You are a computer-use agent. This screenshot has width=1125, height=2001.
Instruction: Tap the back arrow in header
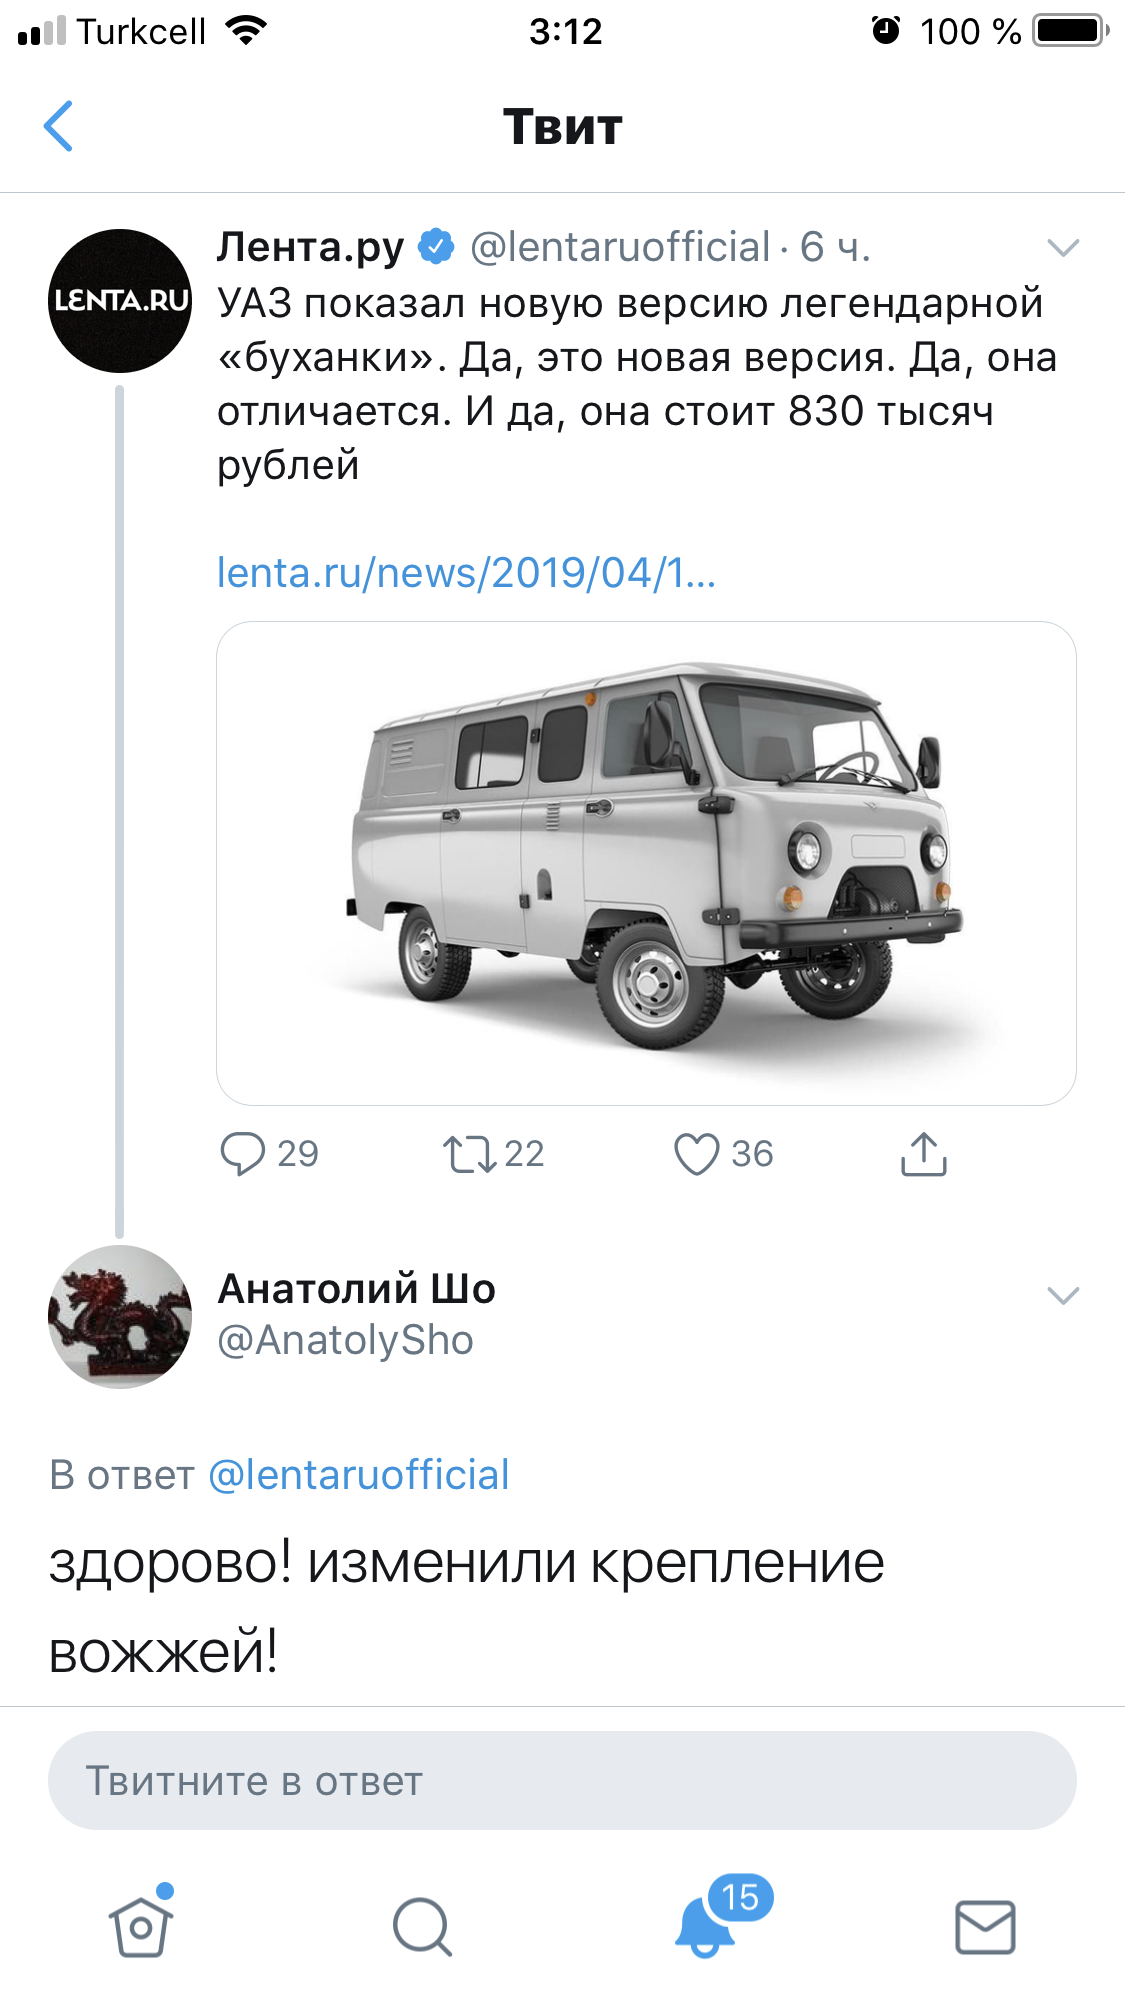(59, 127)
